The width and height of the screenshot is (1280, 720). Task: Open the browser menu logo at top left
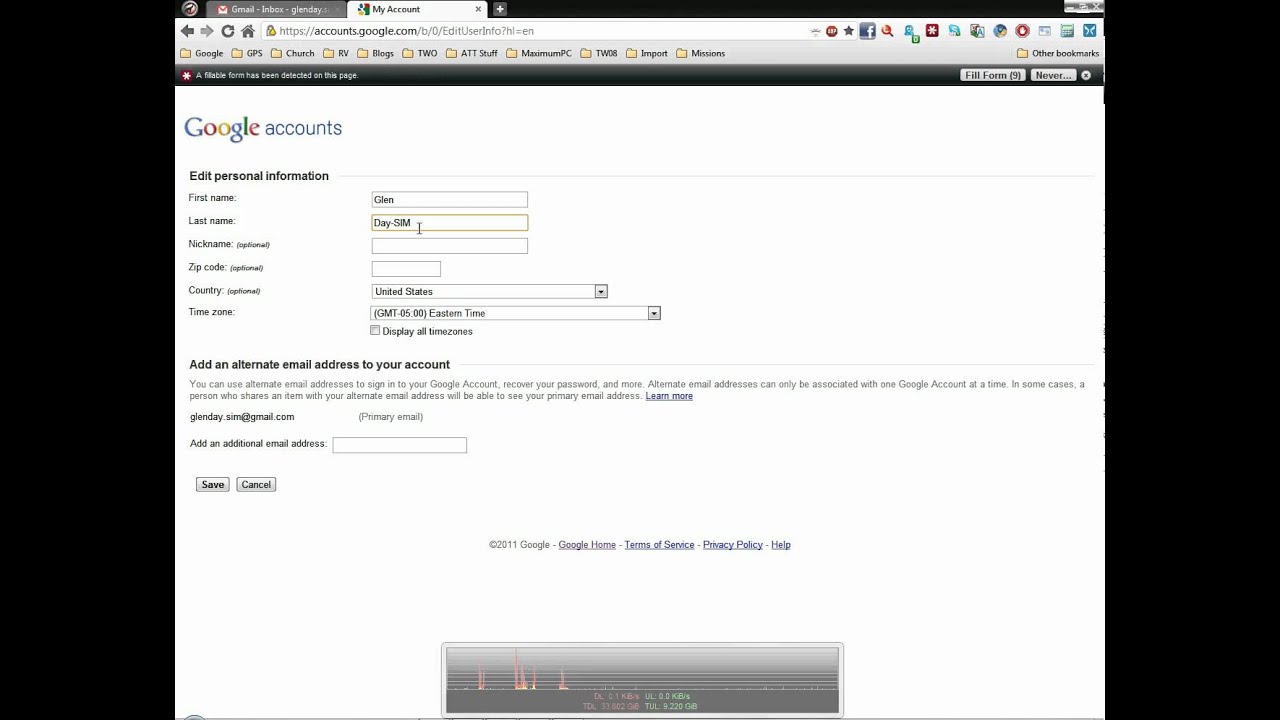[190, 9]
